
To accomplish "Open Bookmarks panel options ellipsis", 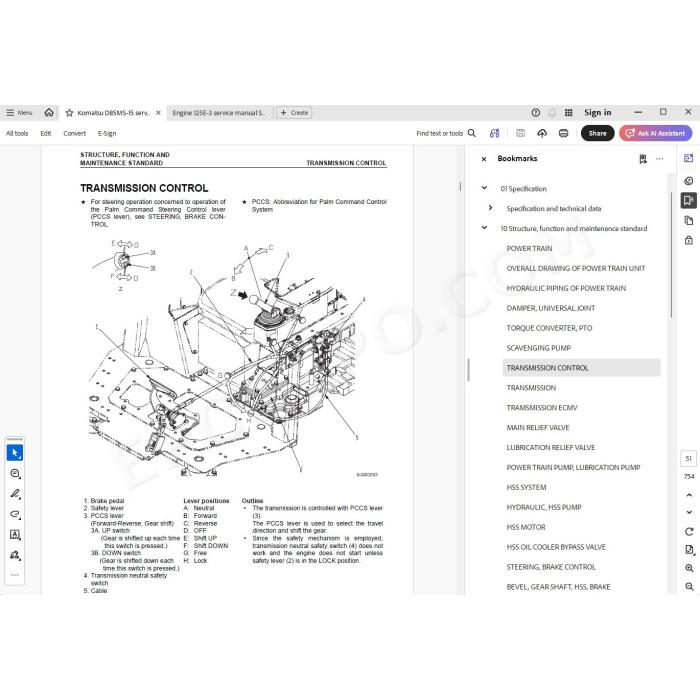I will point(659,158).
